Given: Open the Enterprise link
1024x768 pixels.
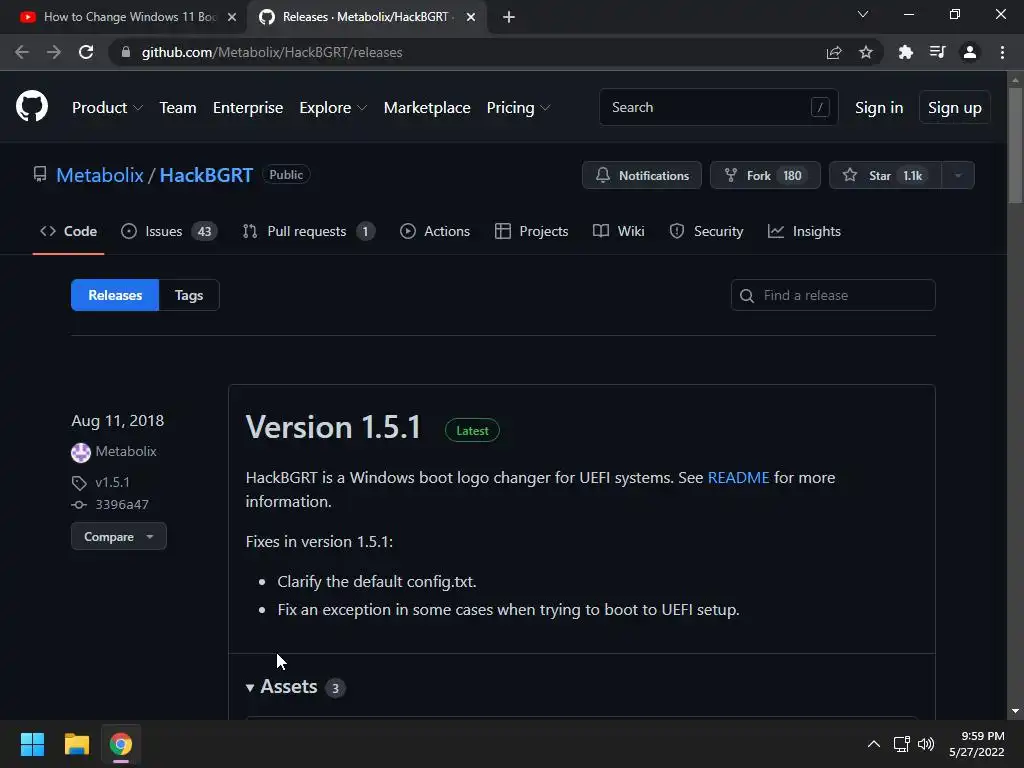Looking at the screenshot, I should (x=248, y=107).
